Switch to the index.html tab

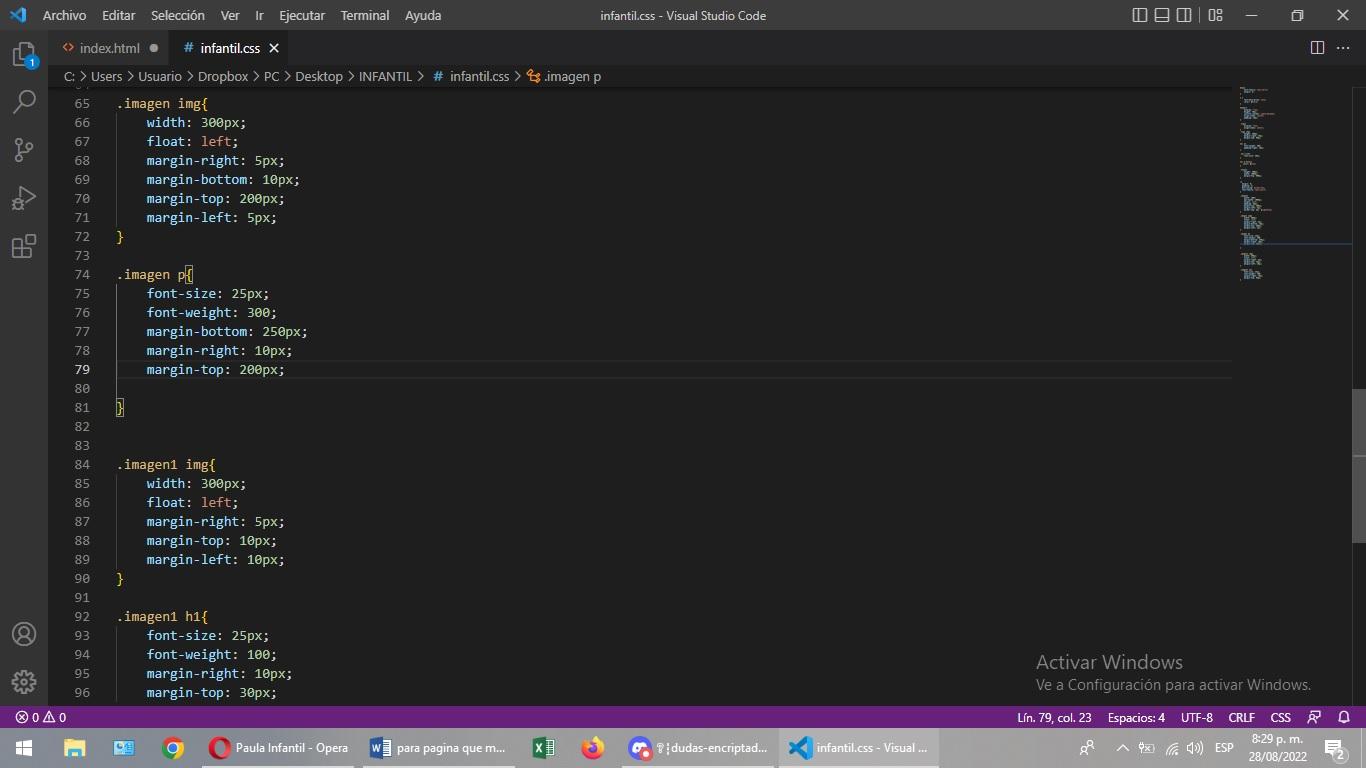click(x=110, y=48)
